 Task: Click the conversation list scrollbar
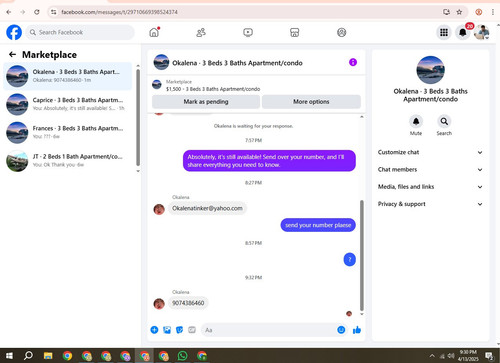click(x=138, y=117)
